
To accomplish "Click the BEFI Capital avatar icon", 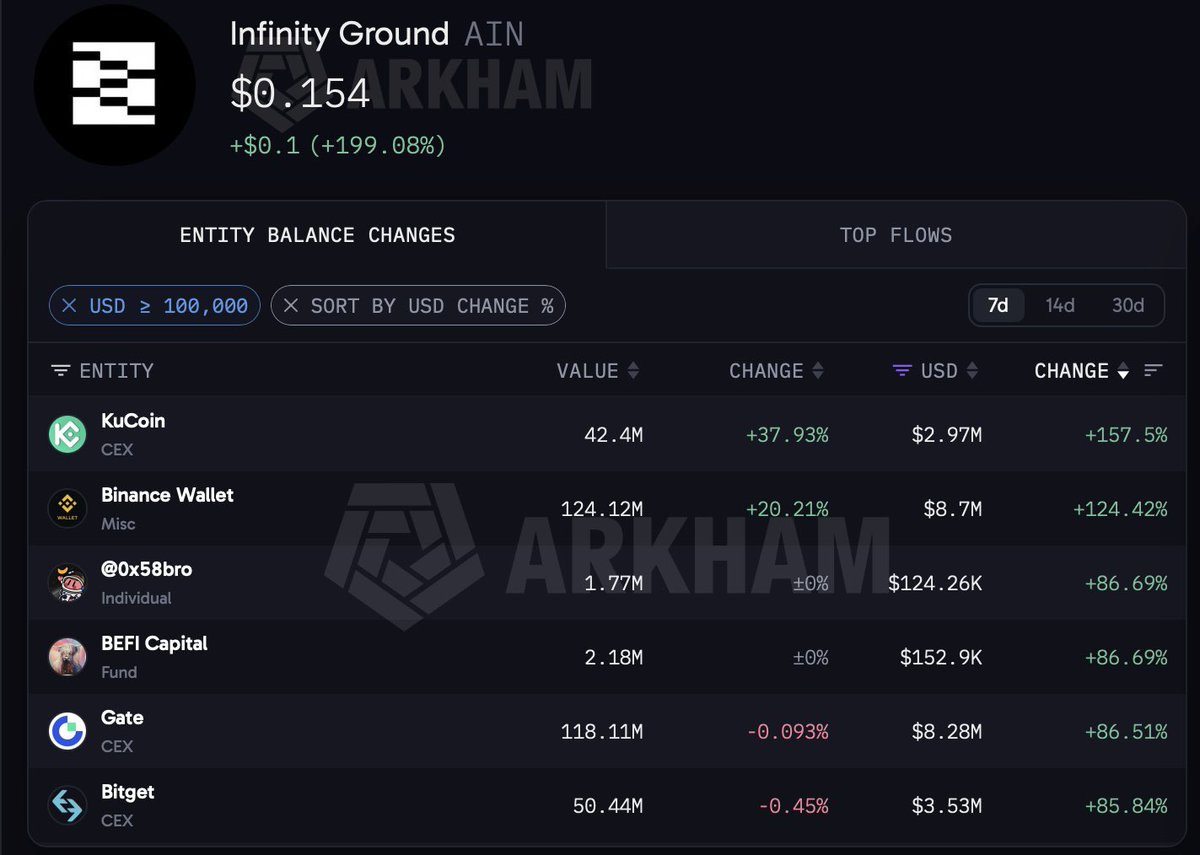I will tap(68, 657).
